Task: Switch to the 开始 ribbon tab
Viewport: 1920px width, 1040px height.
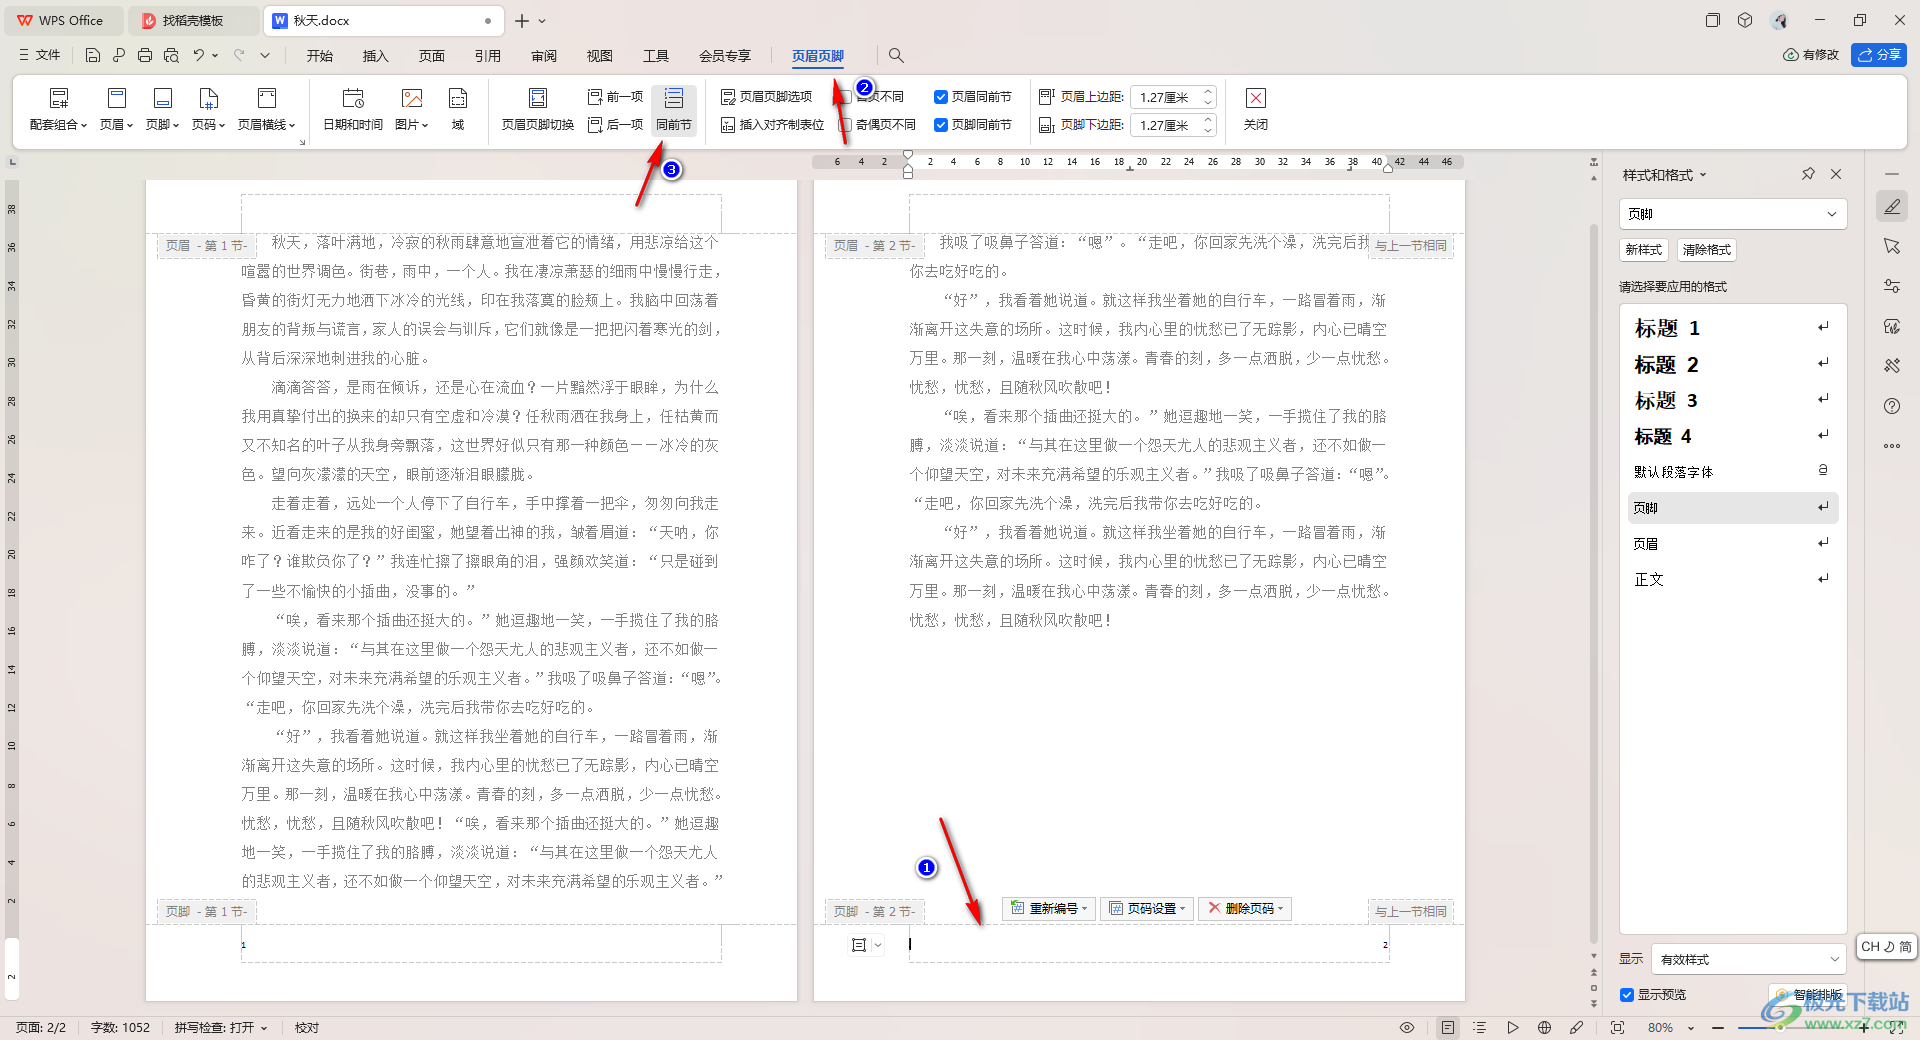Action: click(x=320, y=56)
